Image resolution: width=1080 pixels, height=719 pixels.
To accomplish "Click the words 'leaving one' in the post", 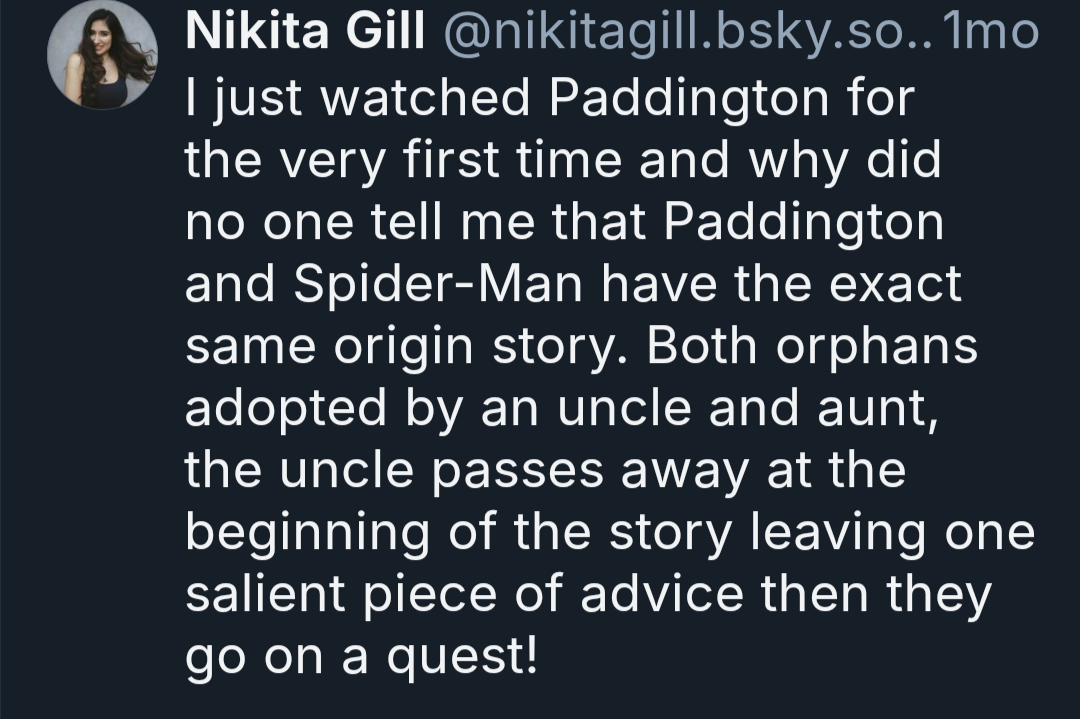I will point(892,533).
